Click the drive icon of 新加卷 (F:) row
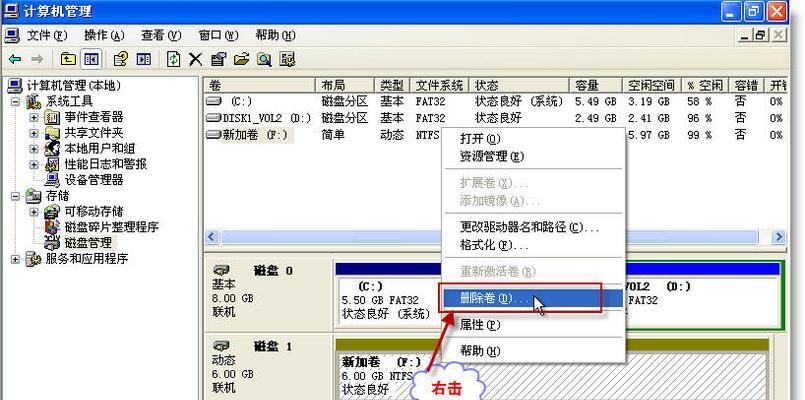 [x=213, y=135]
